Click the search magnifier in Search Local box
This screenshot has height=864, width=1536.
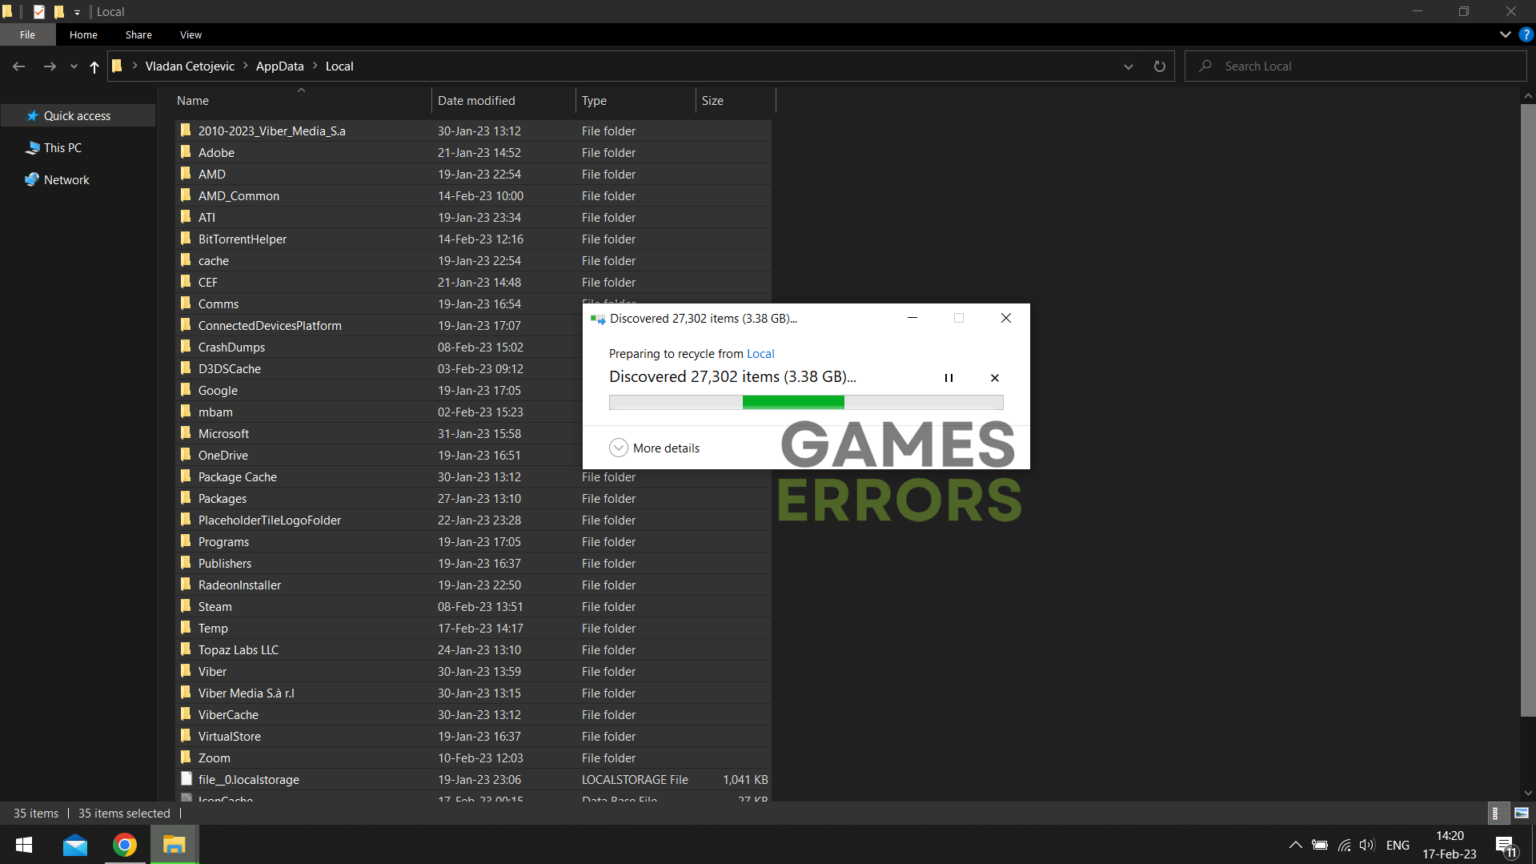click(x=1204, y=66)
